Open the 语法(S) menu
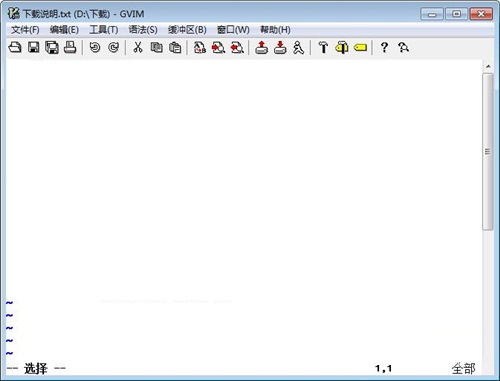The width and height of the screenshot is (500, 381). (143, 30)
